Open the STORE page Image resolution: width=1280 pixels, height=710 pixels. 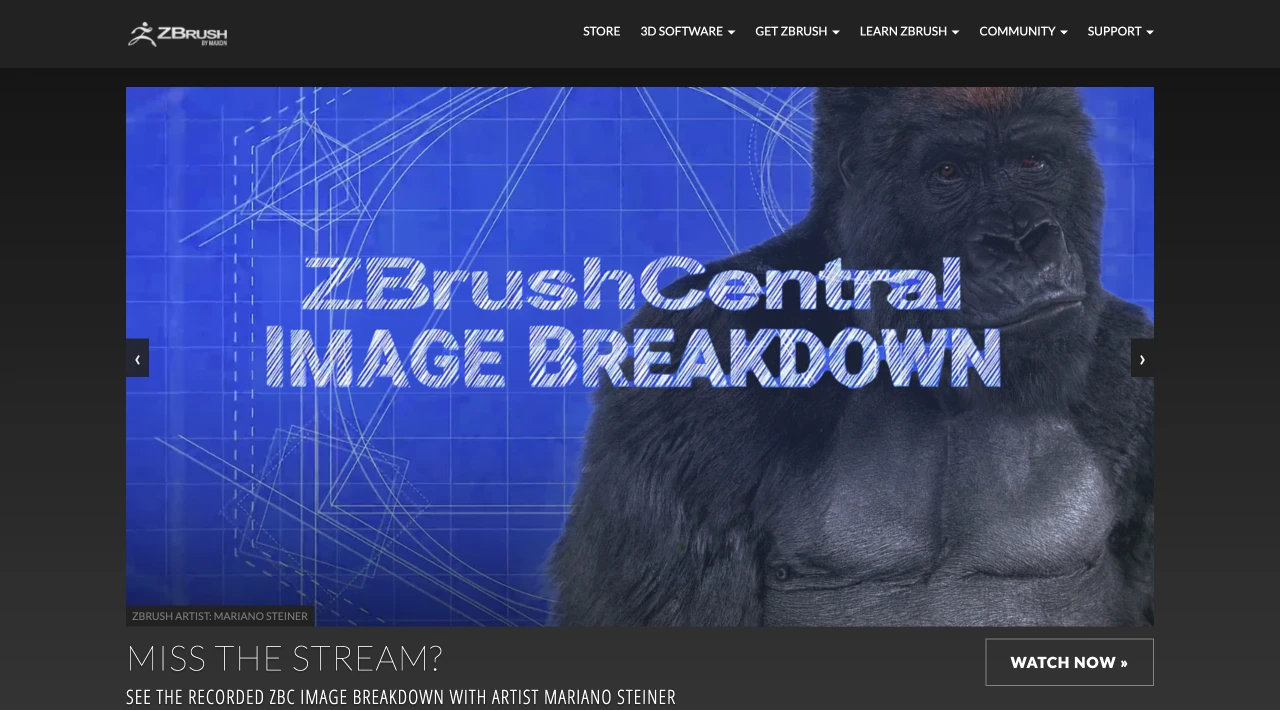(601, 32)
